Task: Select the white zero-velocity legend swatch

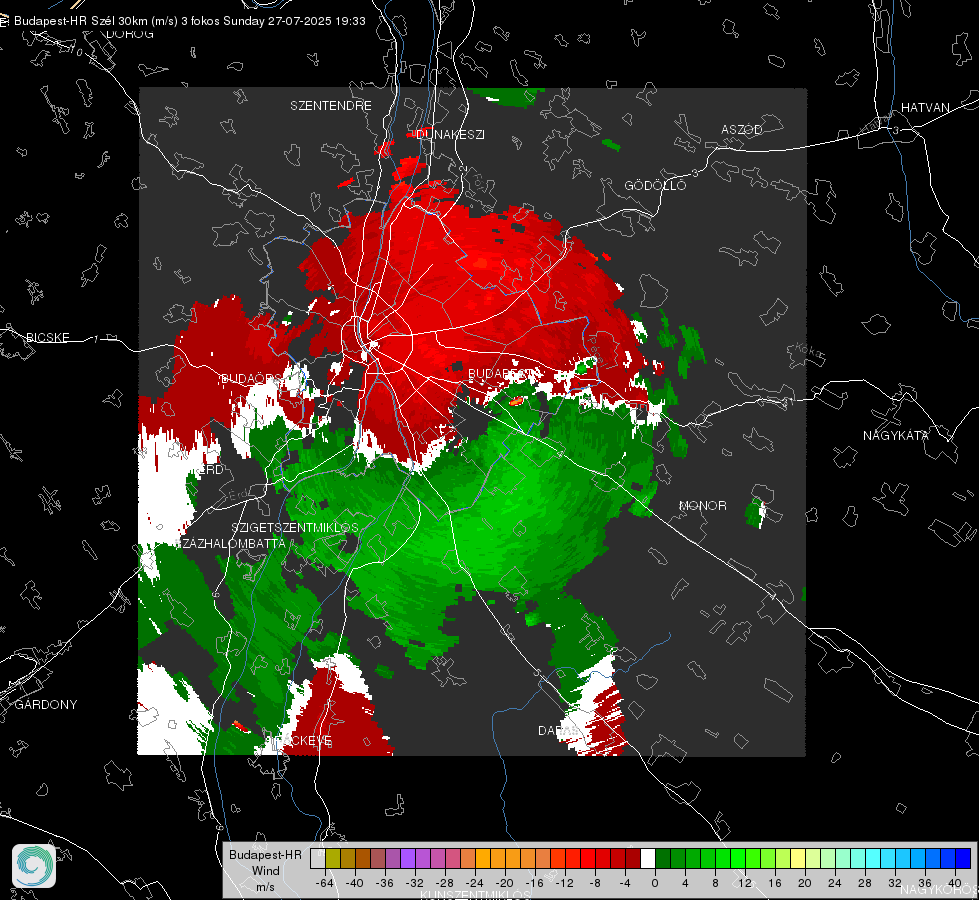Action: pyautogui.click(x=648, y=859)
